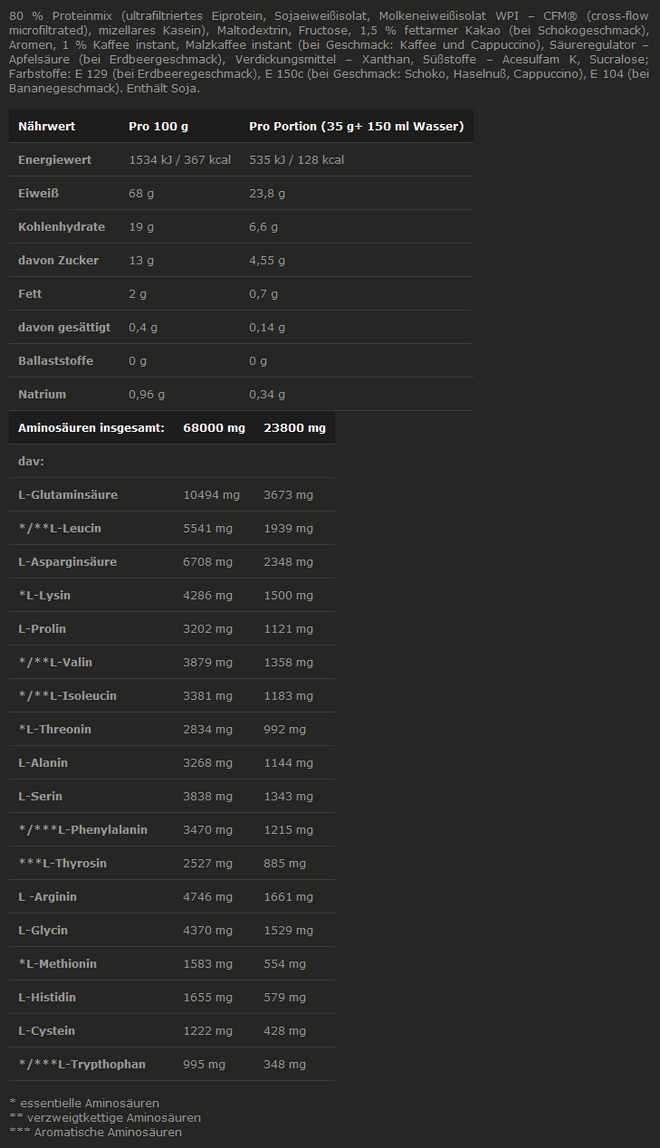Click the 'Pro 100 g' header
660x1148 pixels.
[x=158, y=126]
